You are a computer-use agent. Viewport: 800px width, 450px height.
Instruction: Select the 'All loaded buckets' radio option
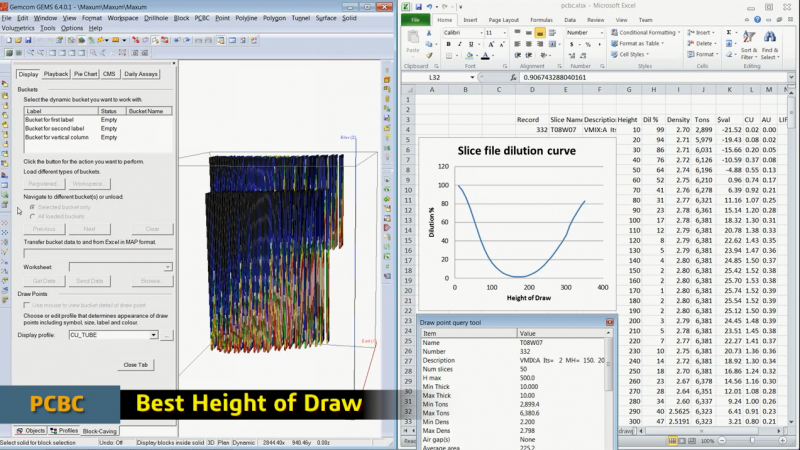click(32, 216)
